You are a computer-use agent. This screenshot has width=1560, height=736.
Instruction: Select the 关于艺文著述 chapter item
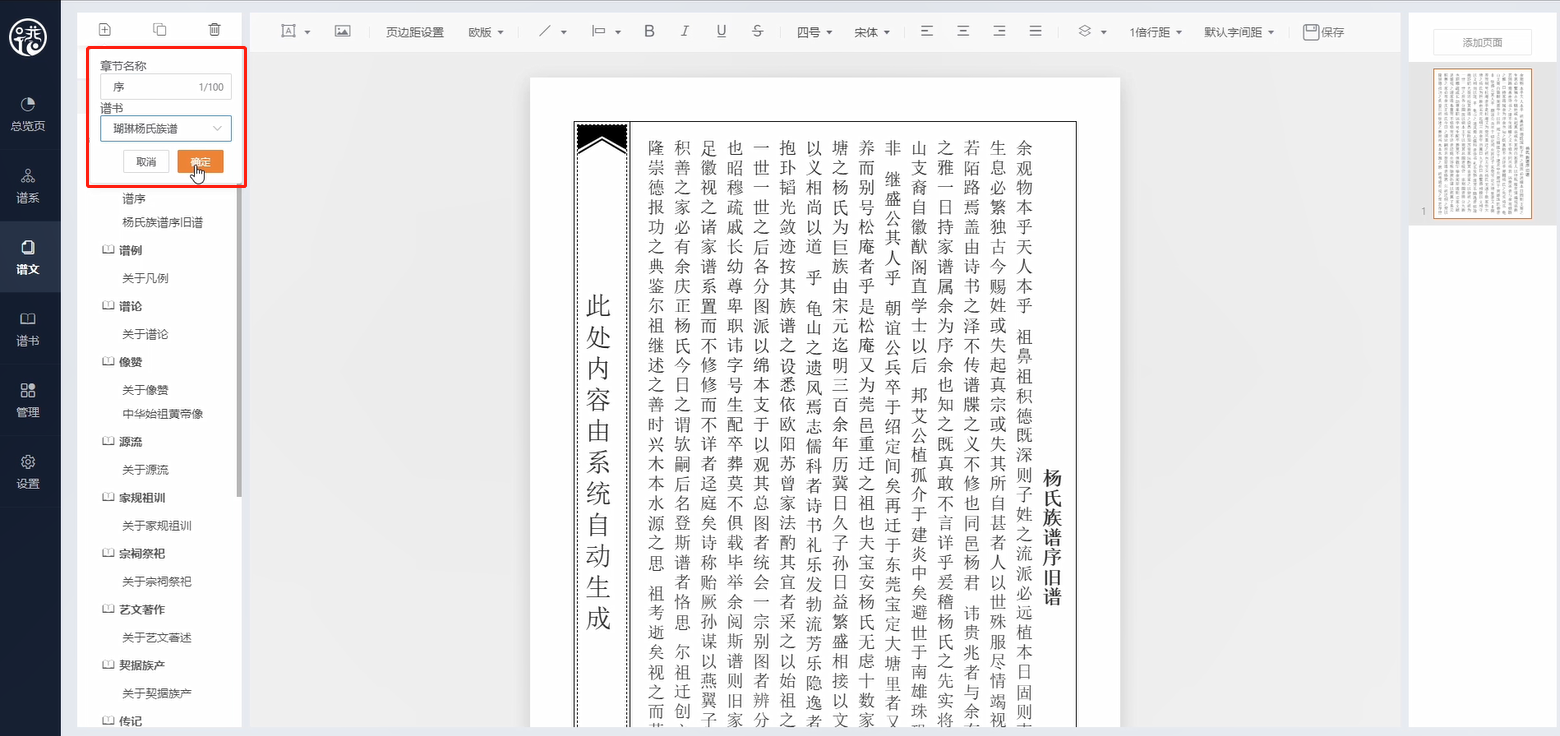[157, 637]
